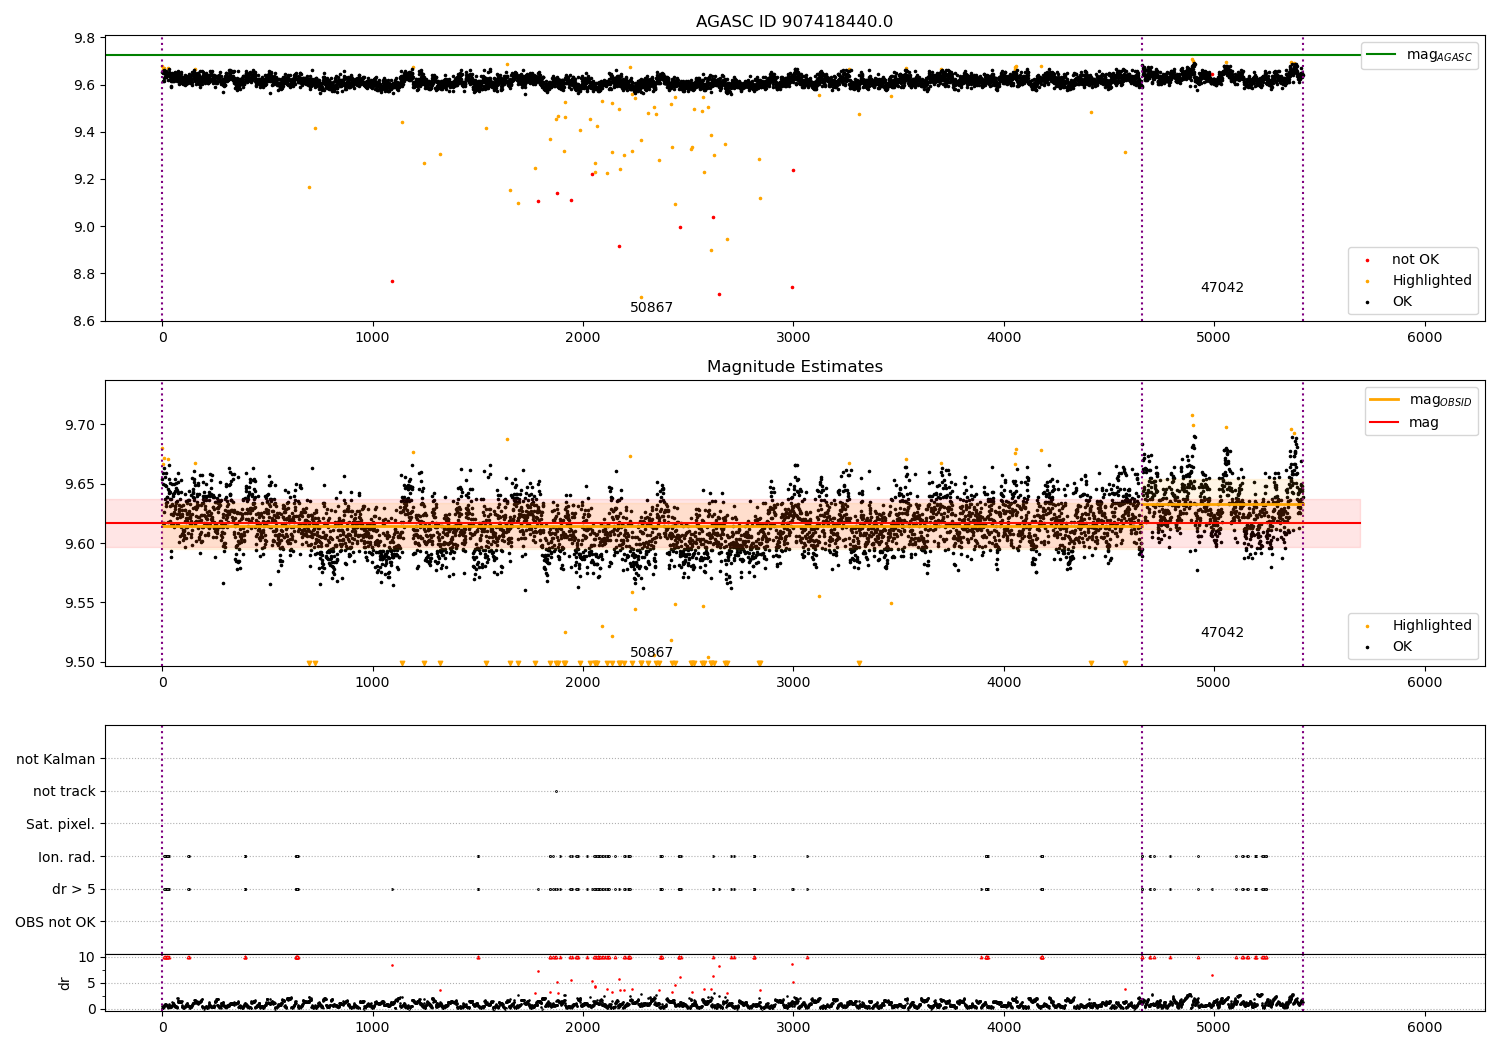
Task: Click the 10 tick label on the dr axis
Action: [x=87, y=958]
